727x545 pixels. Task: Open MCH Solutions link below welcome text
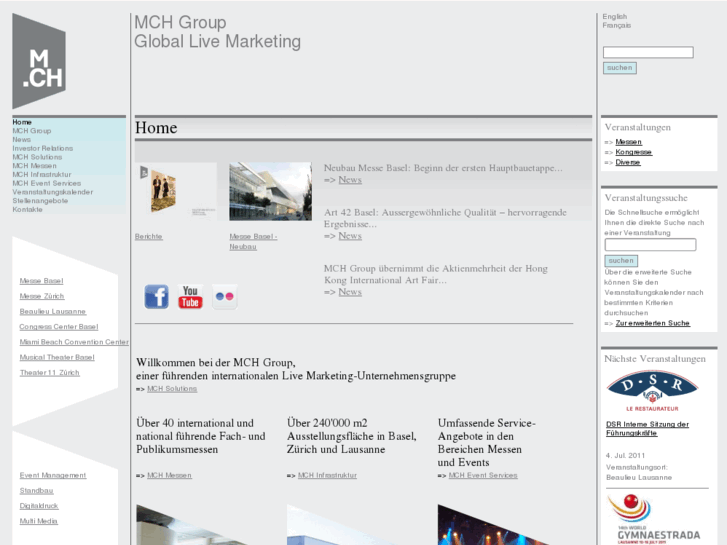172,389
